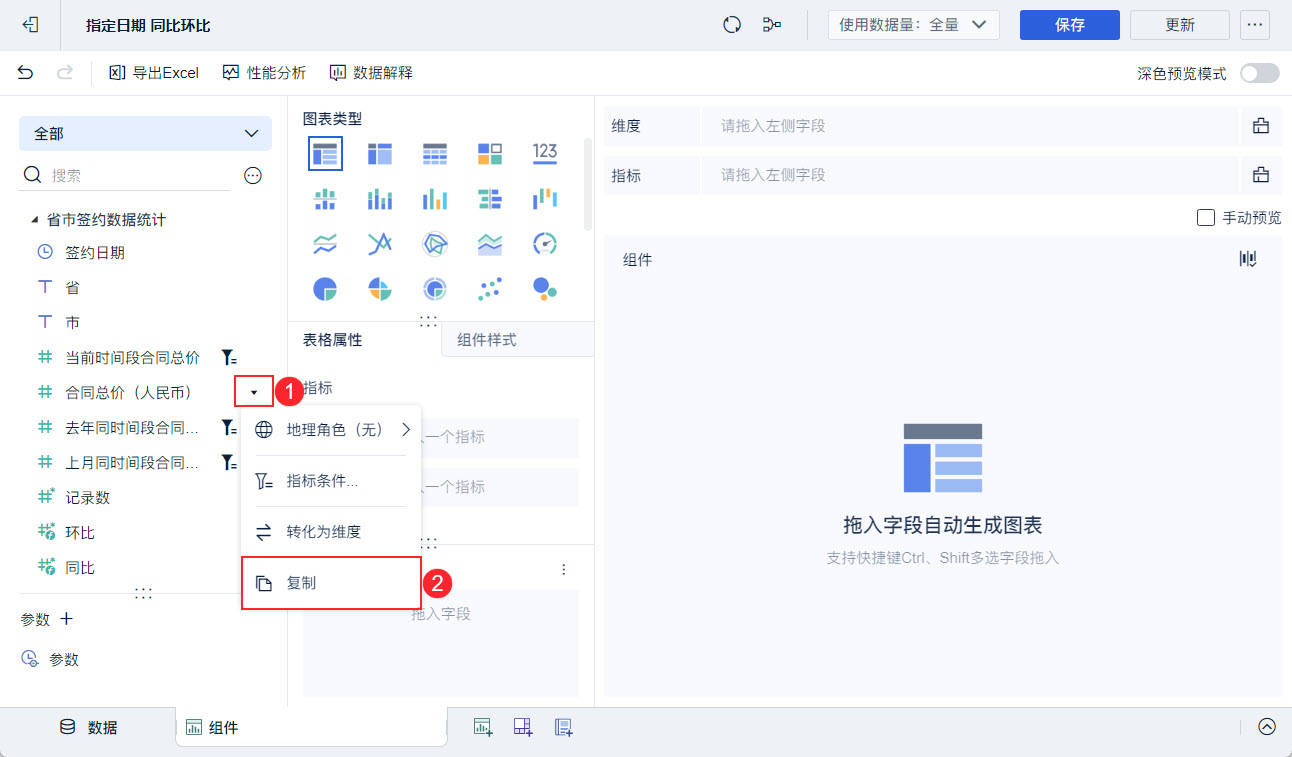1292x757 pixels.
Task: Pick the area chart icon
Action: pos(490,243)
